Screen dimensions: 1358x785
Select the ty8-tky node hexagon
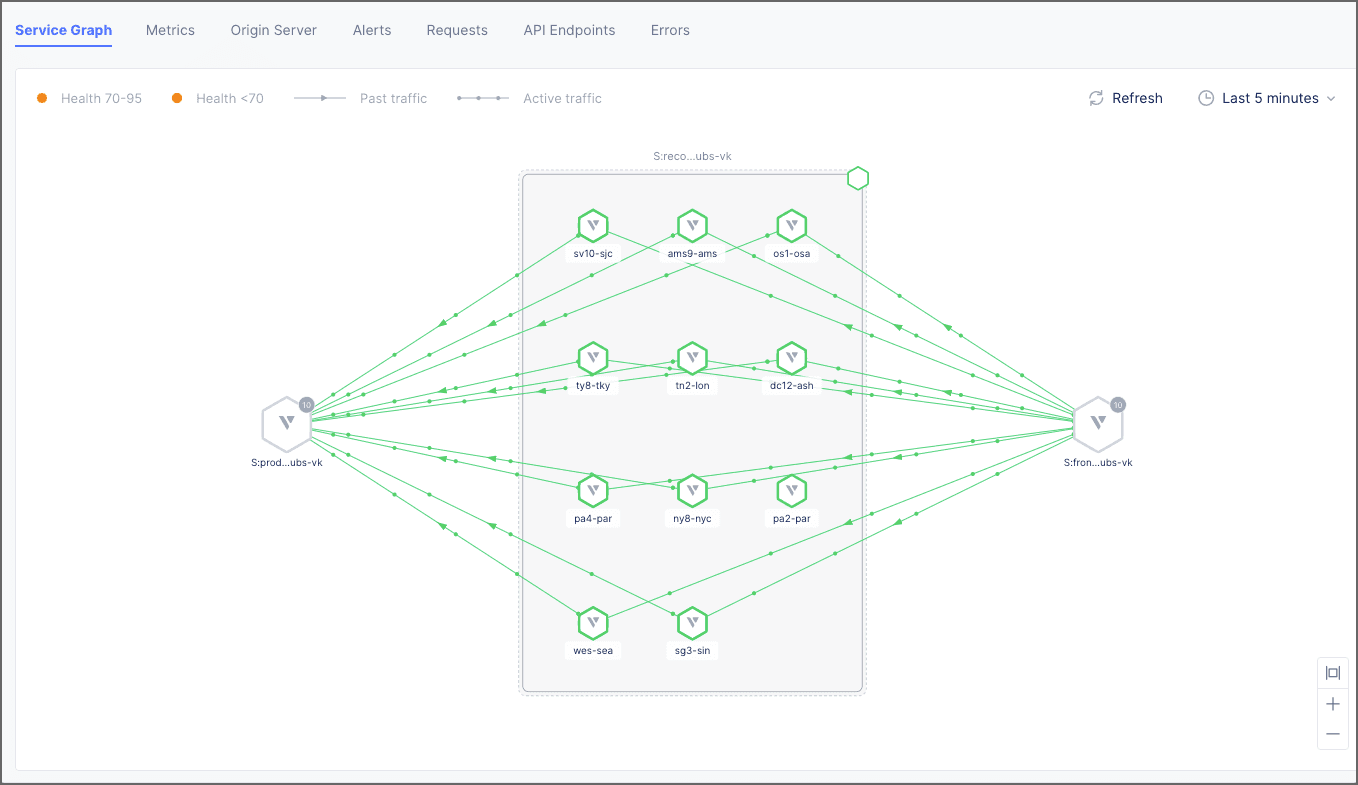(593, 358)
